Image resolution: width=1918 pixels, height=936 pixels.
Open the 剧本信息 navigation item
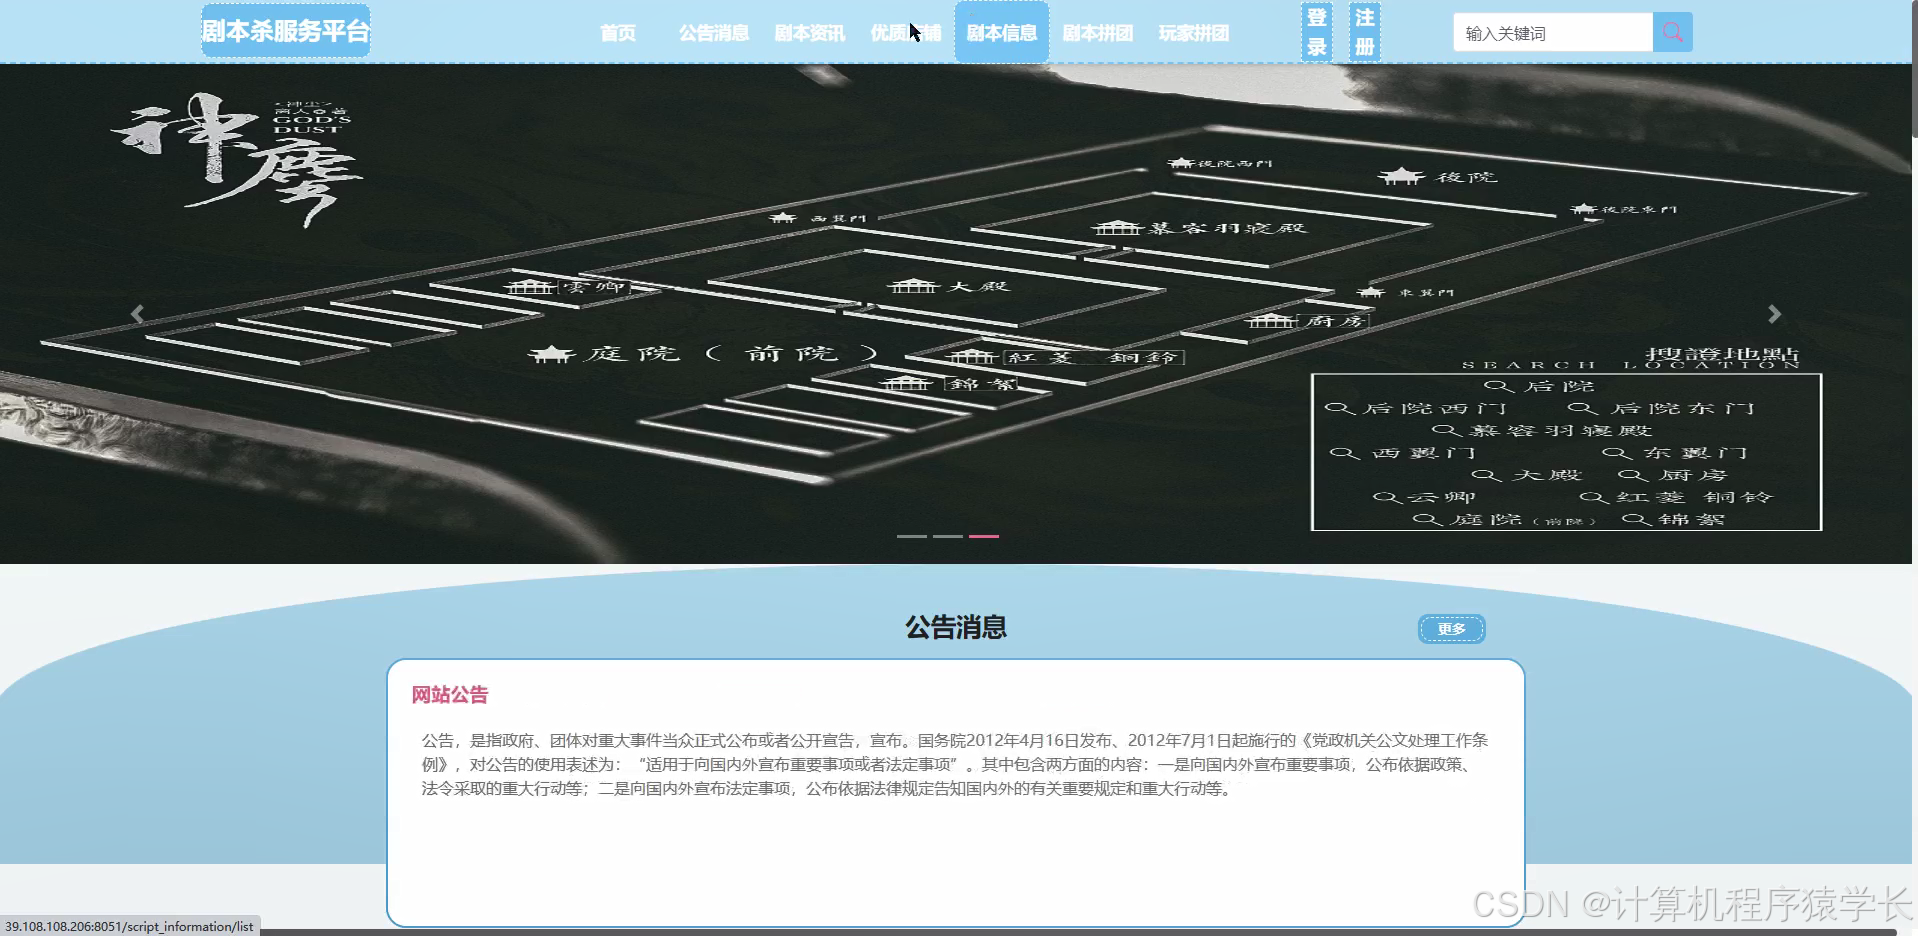click(1002, 33)
